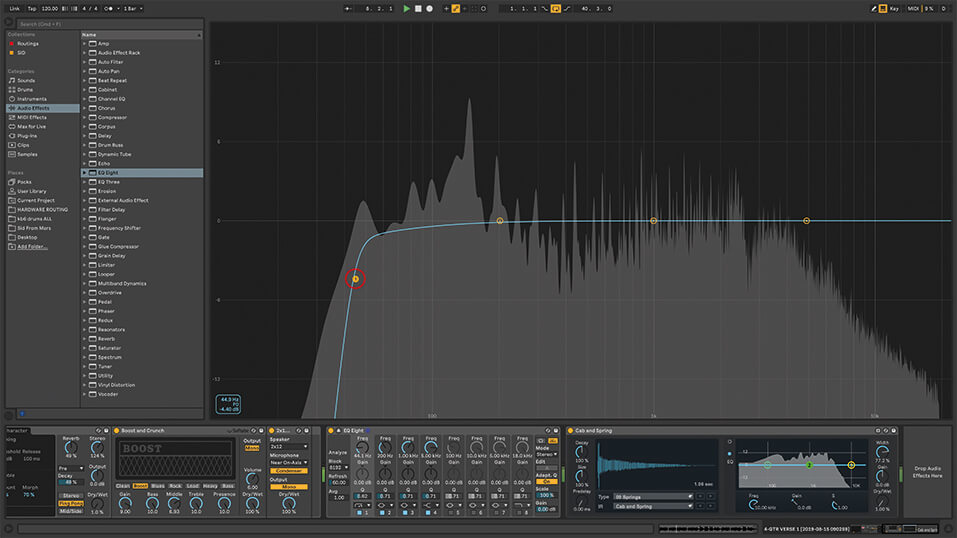Click Add Folder in Places
This screenshot has width=957, height=538.
(x=32, y=247)
